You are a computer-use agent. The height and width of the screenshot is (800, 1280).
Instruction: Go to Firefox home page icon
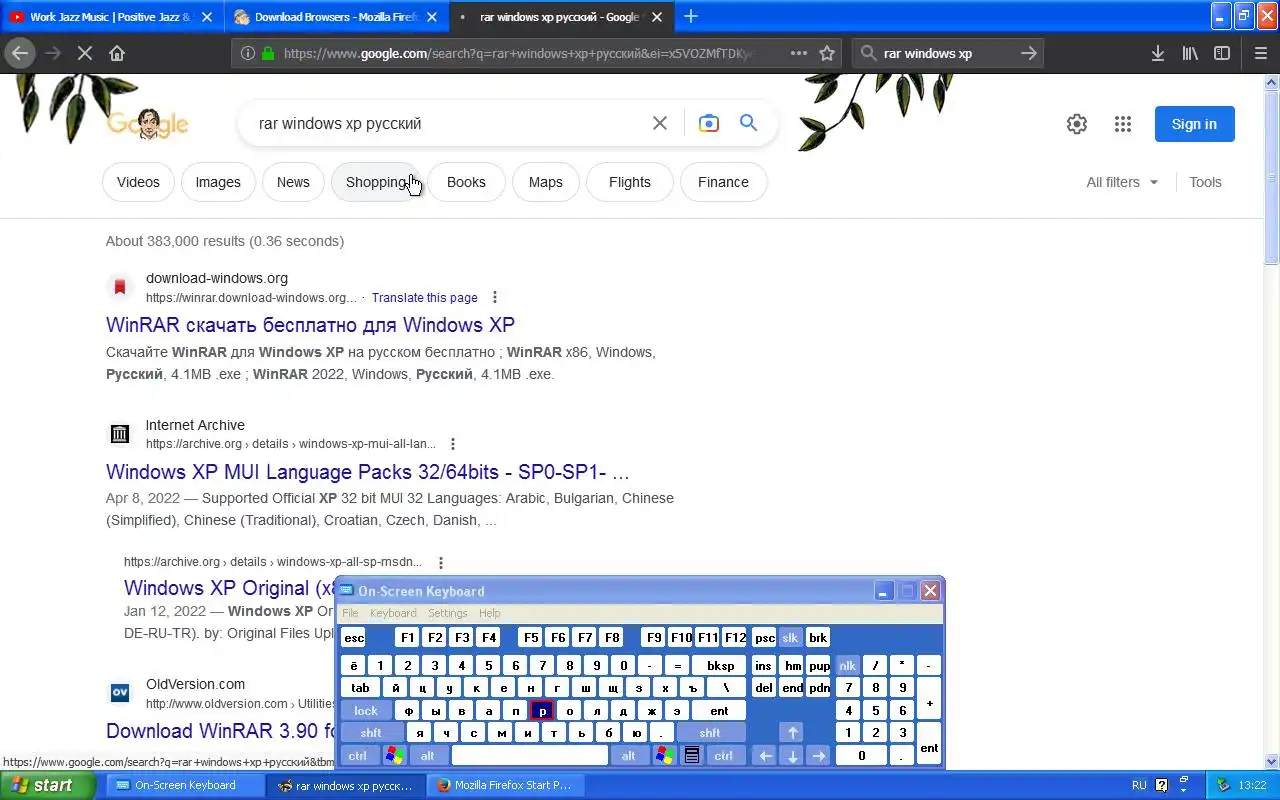pos(117,53)
